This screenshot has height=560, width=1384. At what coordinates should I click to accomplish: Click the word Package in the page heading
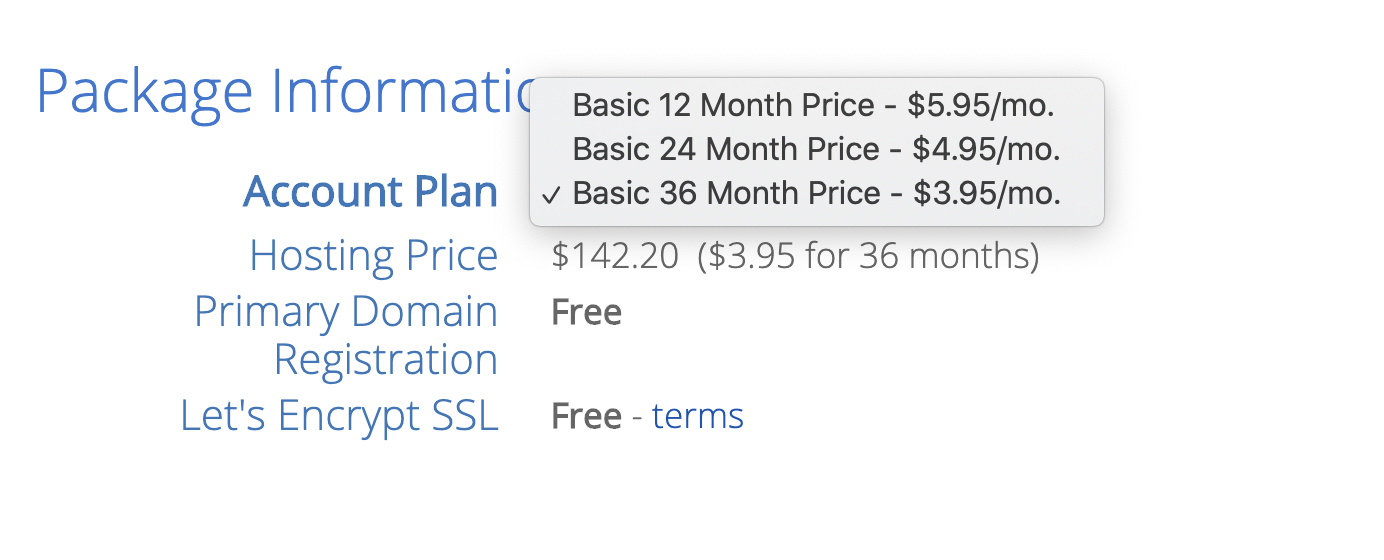(x=145, y=92)
